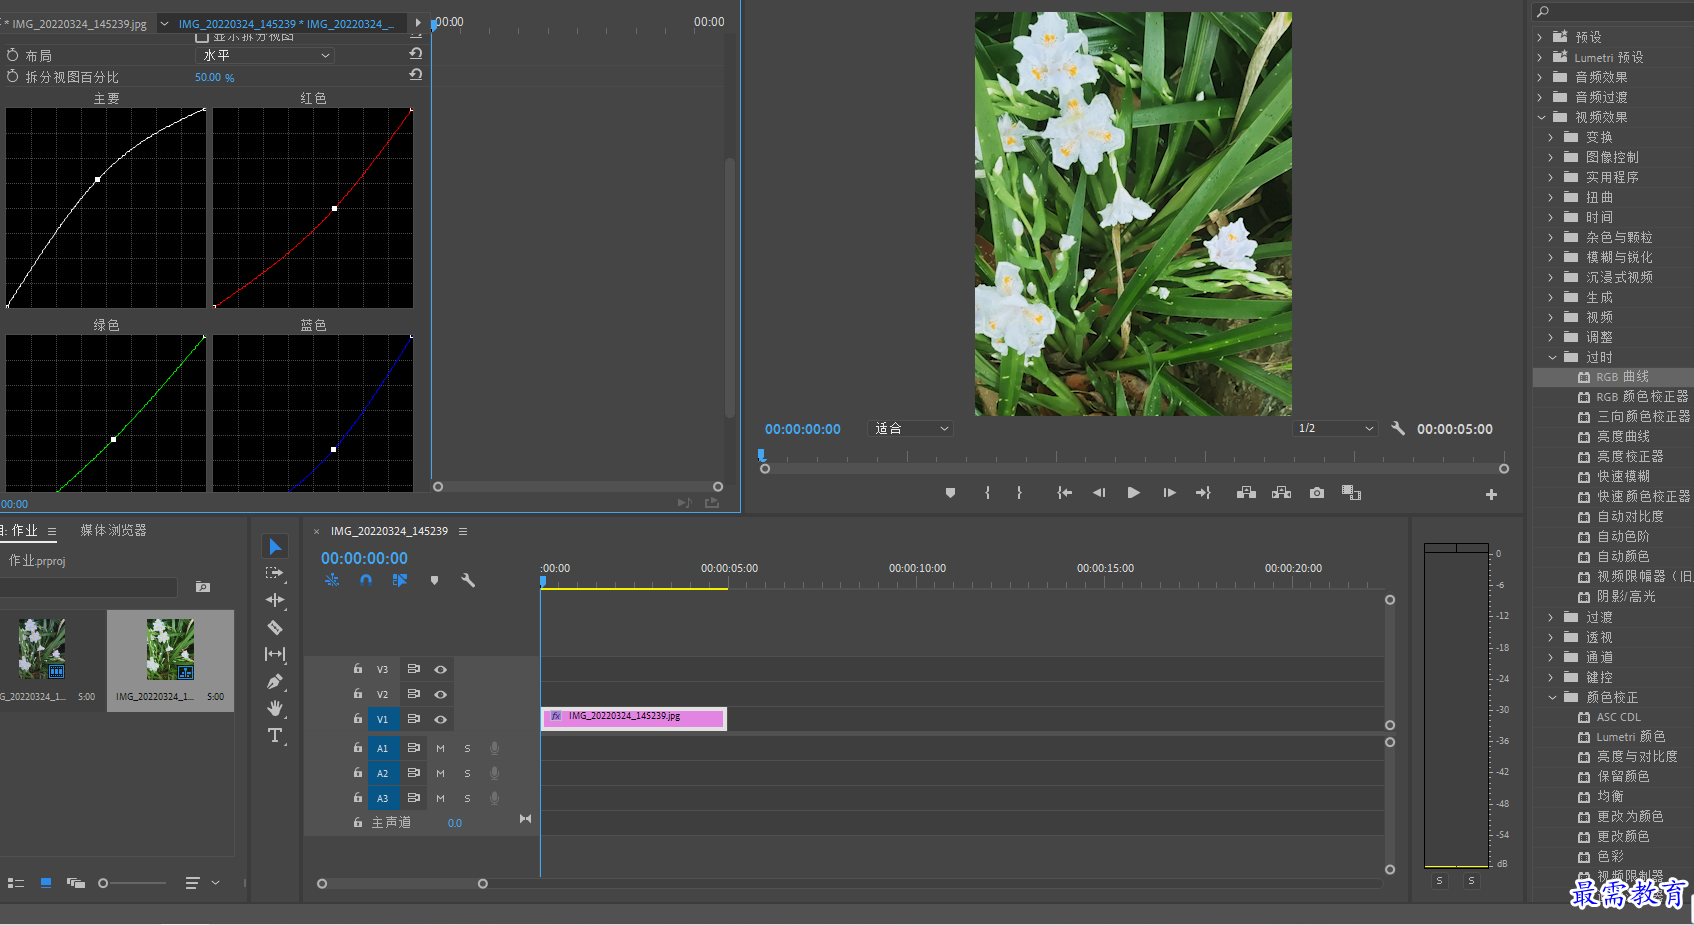Select the Razor tool
This screenshot has height=925, width=1694.
click(x=275, y=627)
